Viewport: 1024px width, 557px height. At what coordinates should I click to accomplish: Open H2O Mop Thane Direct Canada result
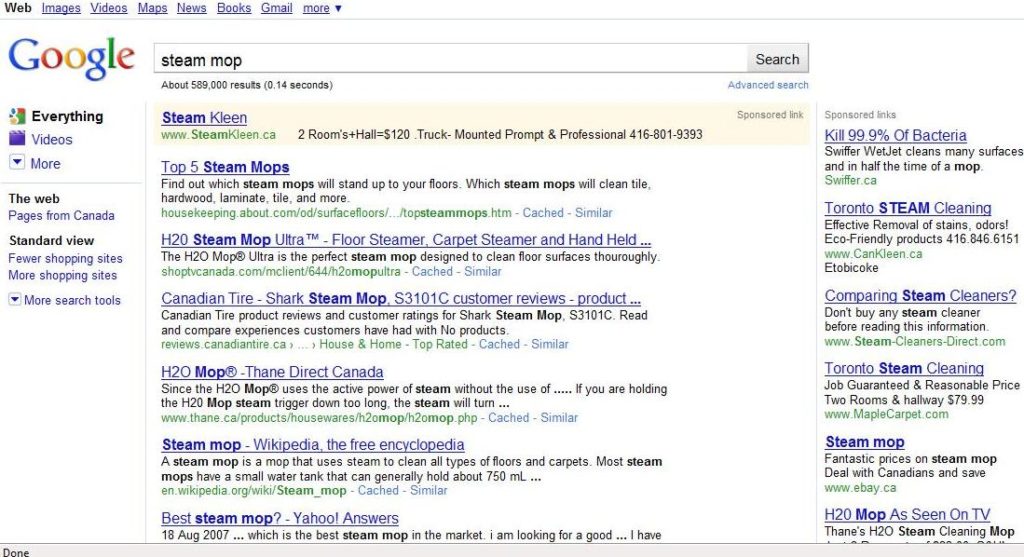[272, 372]
